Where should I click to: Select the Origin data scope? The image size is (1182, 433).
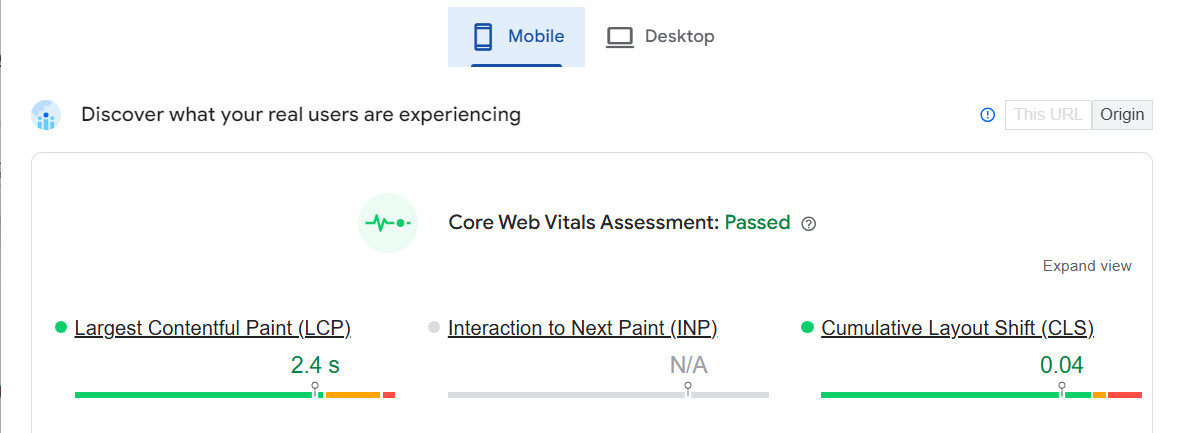pos(1122,115)
